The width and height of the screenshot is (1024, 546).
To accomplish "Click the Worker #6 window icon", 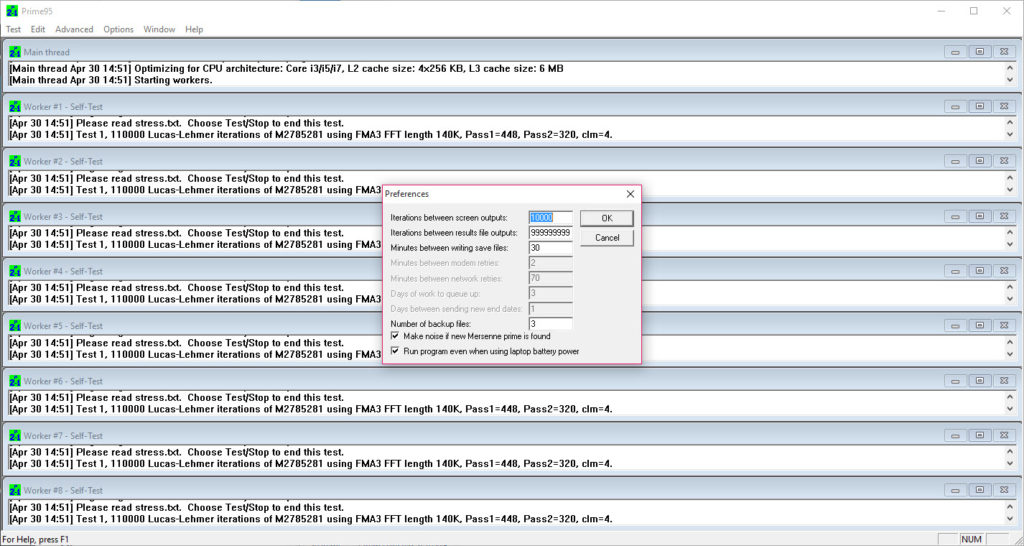I will tap(15, 381).
